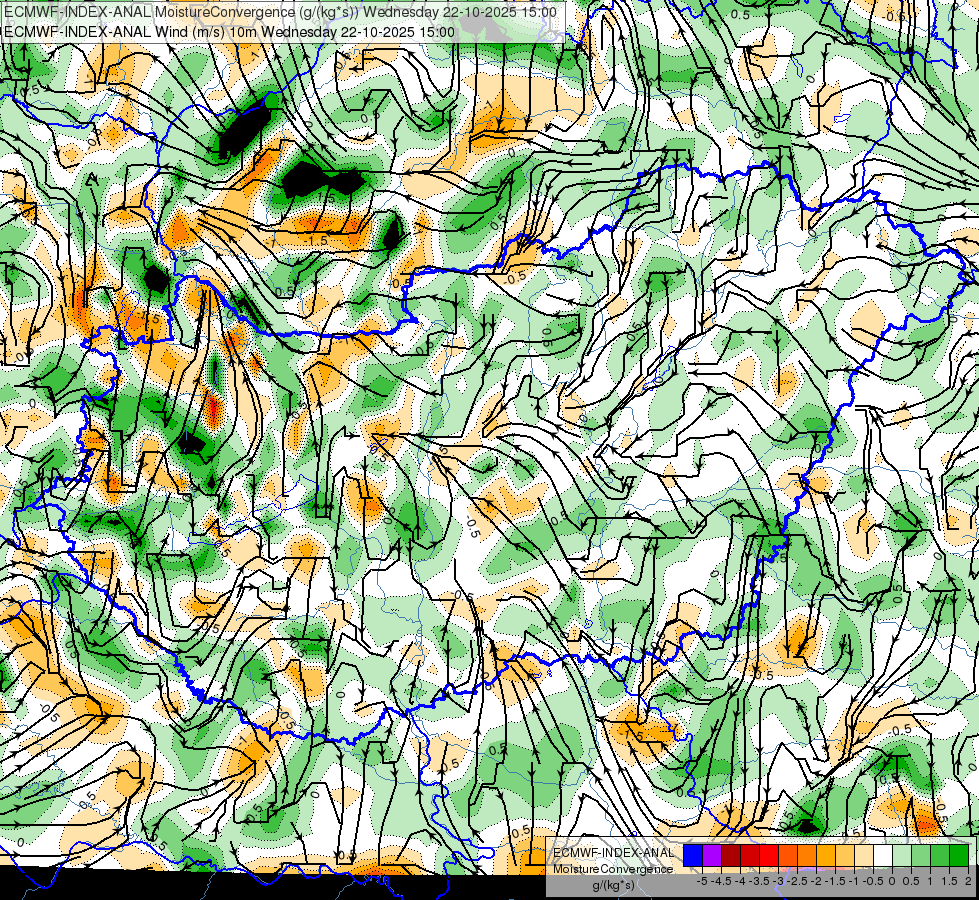Click the blue legend color swatch
Image resolution: width=979 pixels, height=900 pixels.
pyautogui.click(x=693, y=855)
